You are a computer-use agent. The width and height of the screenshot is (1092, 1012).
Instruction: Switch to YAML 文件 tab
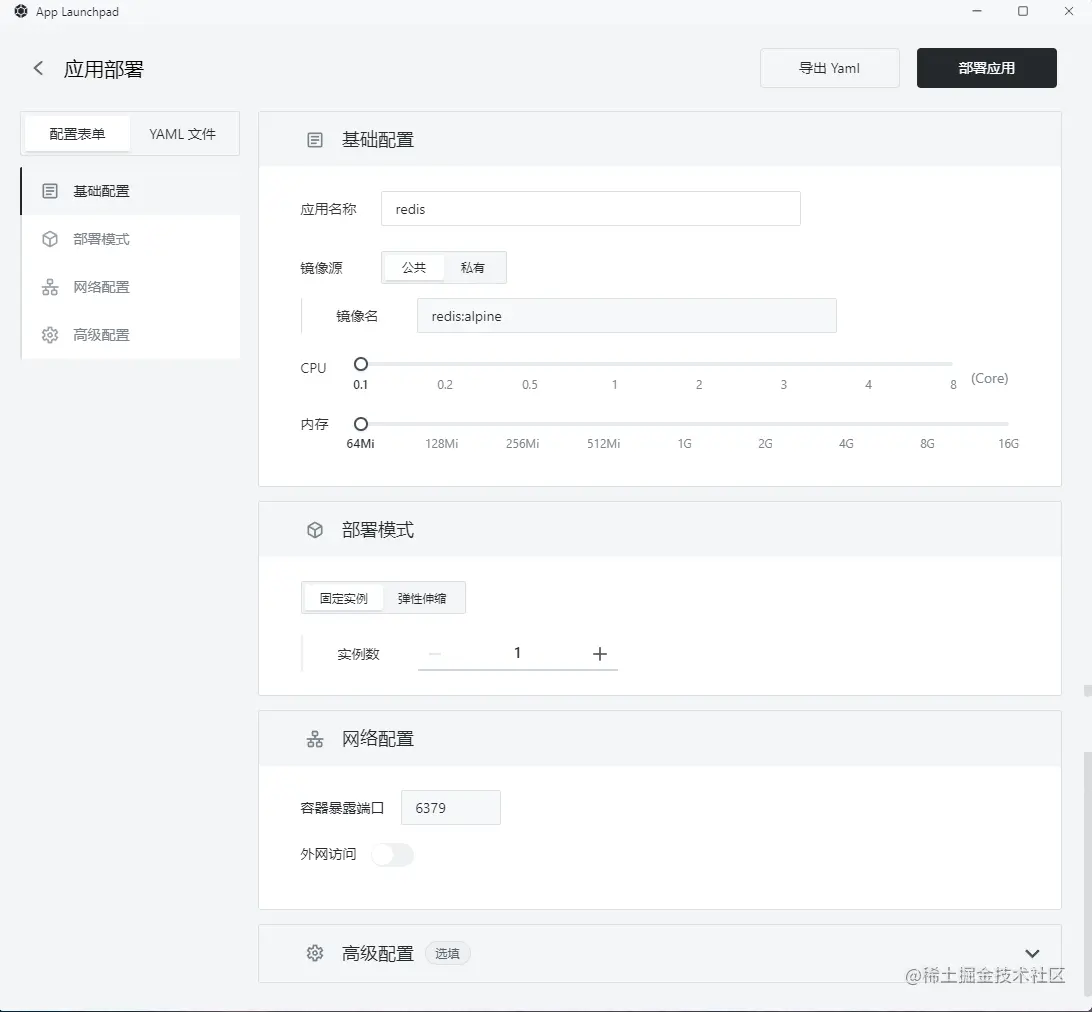pos(182,134)
